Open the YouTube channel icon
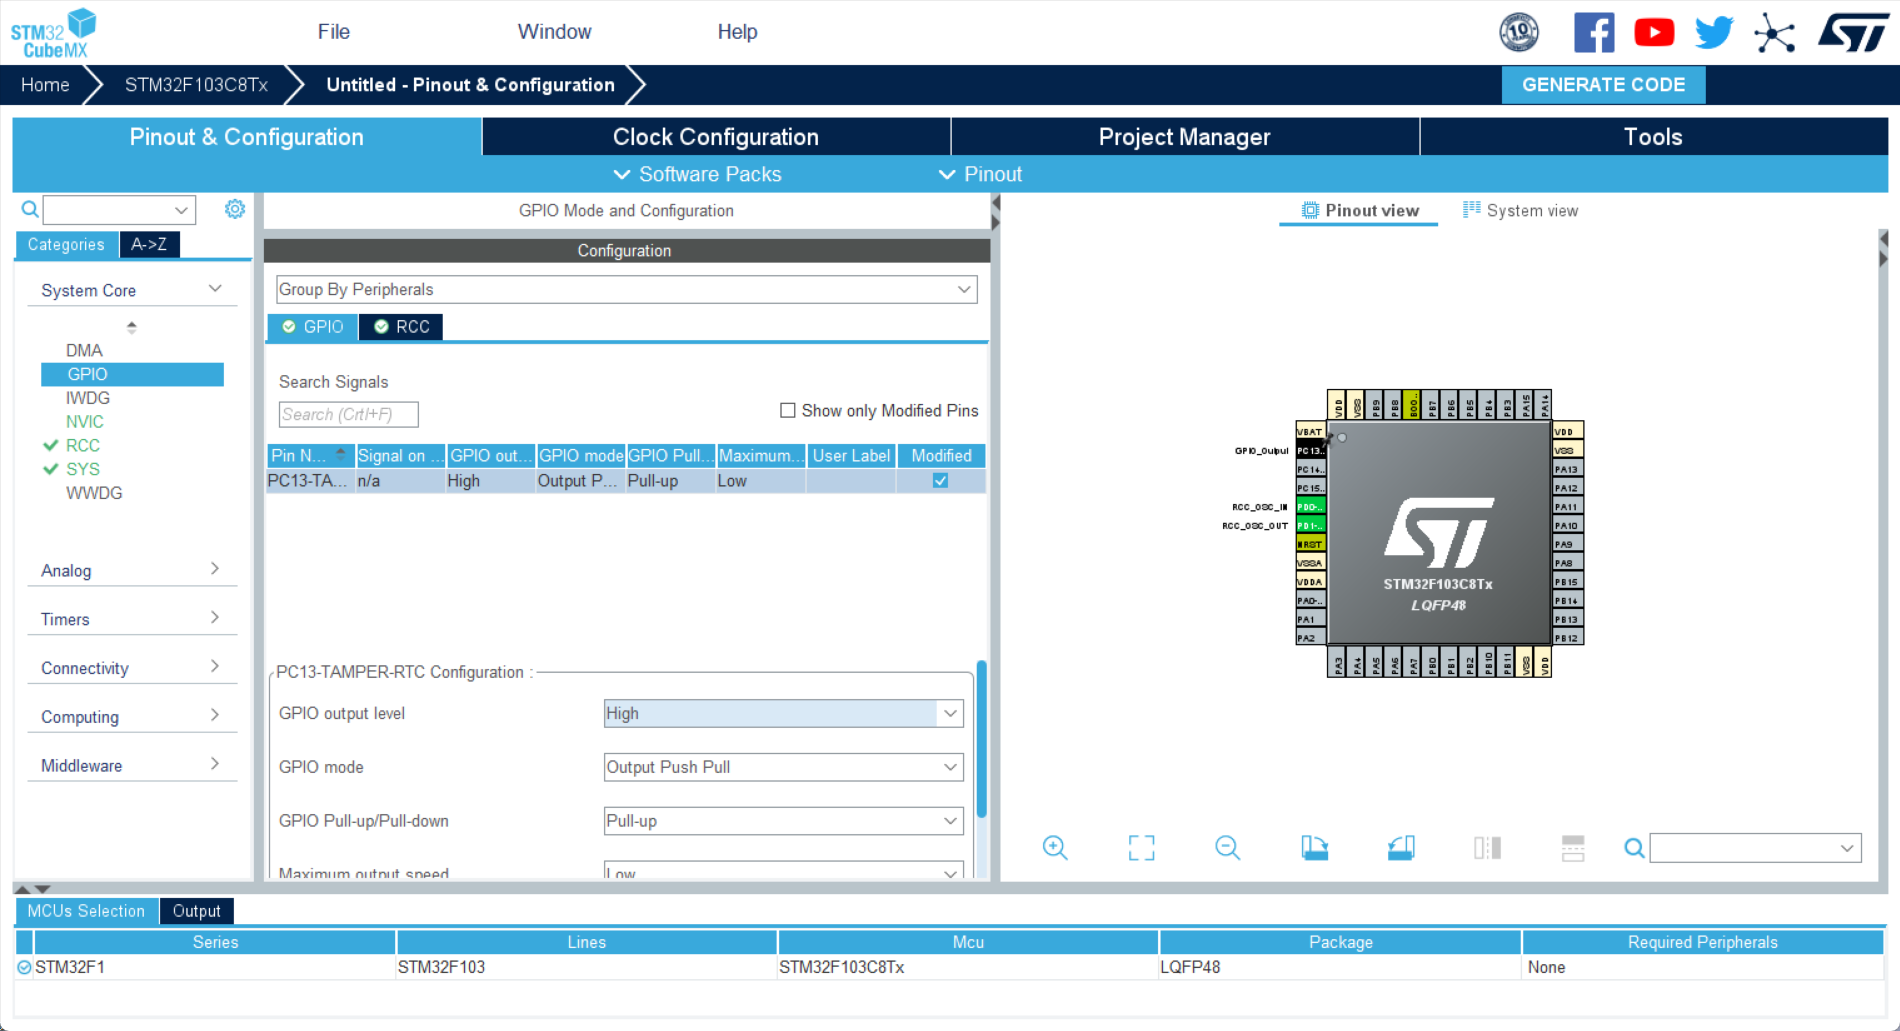 point(1654,32)
